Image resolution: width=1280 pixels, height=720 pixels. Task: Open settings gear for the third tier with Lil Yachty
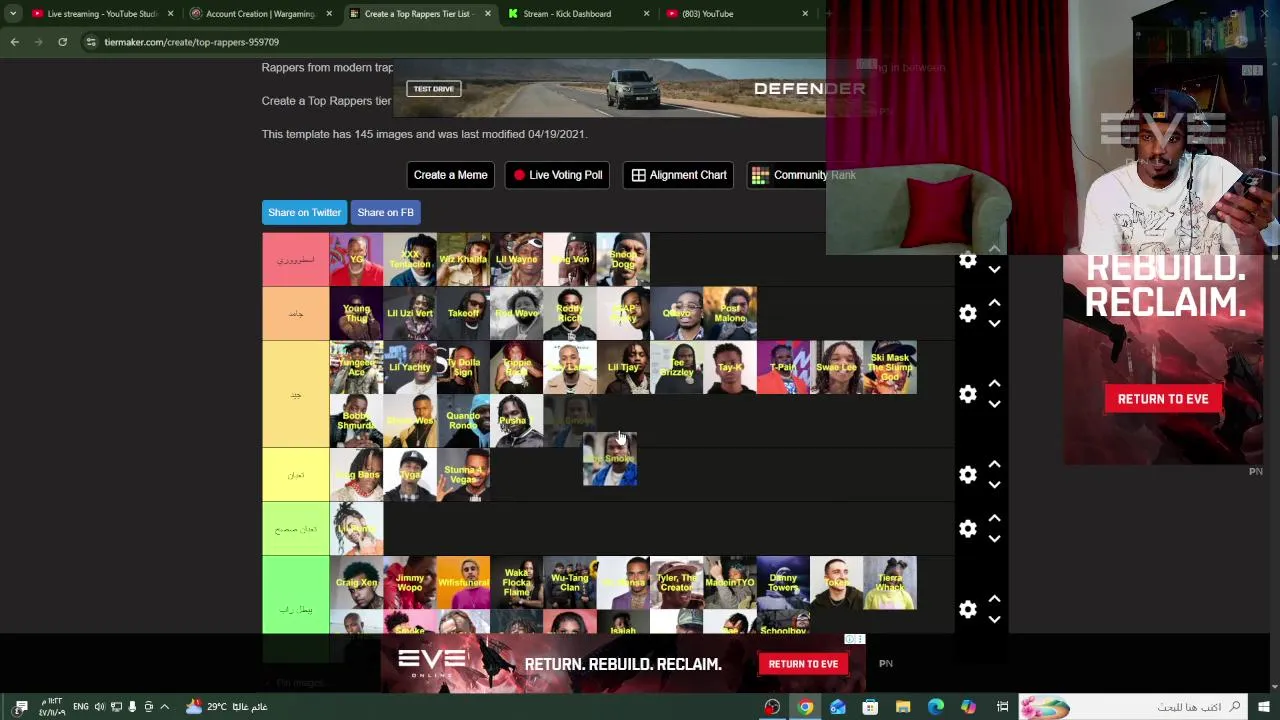point(967,394)
